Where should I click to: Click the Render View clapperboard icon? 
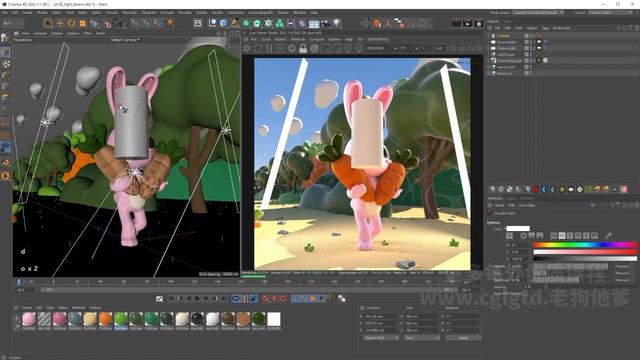456,23
